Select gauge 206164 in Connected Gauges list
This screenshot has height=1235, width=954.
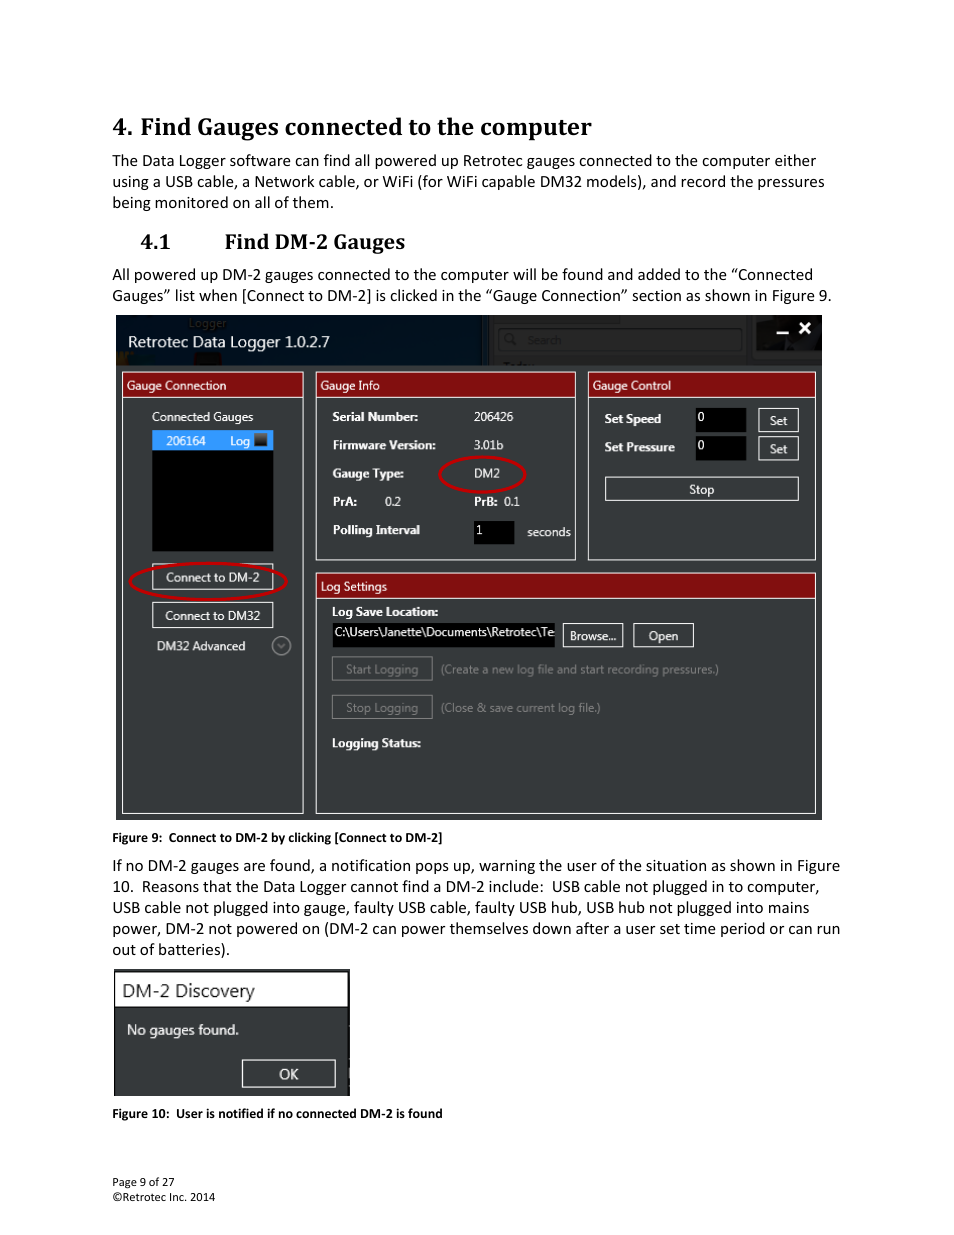[212, 440]
